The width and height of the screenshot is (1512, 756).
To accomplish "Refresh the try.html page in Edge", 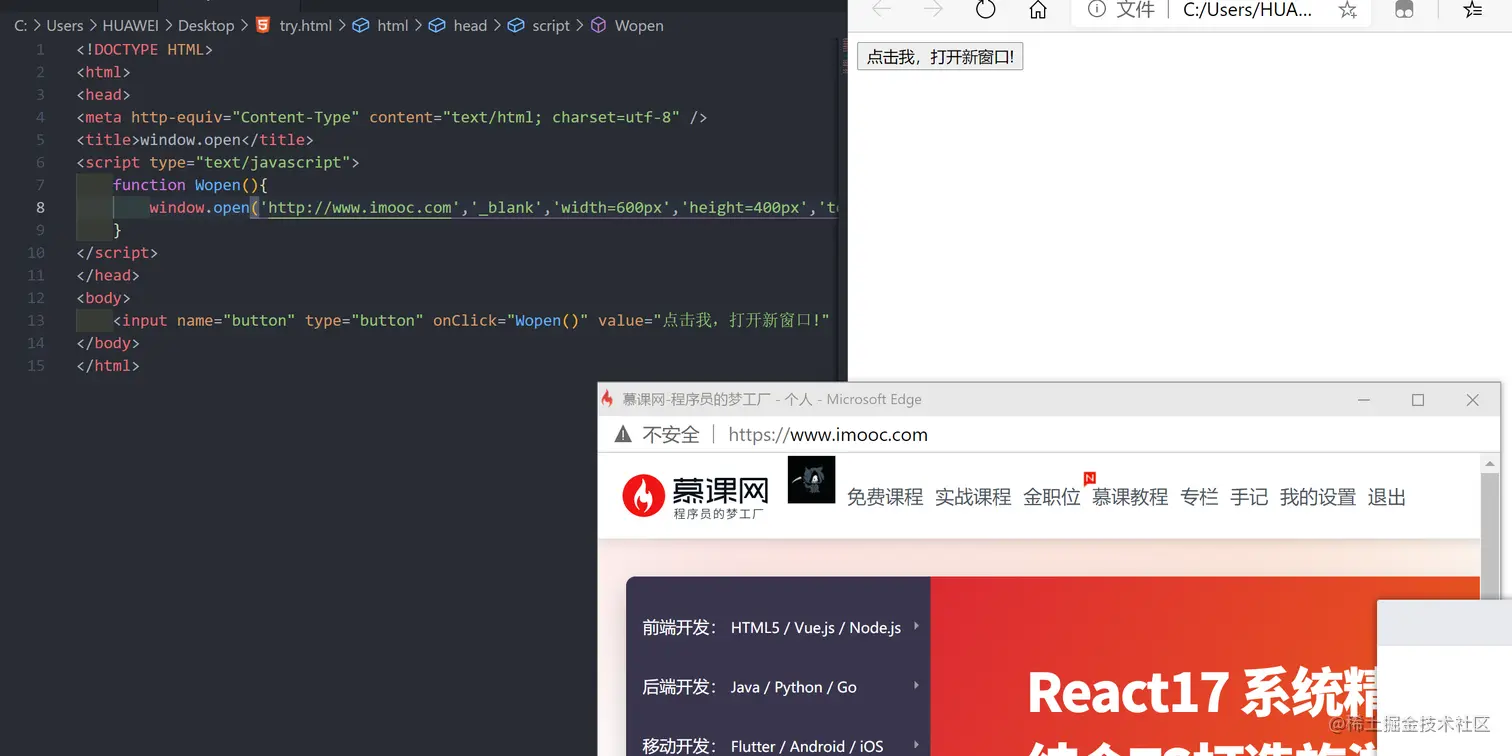I will click(985, 10).
